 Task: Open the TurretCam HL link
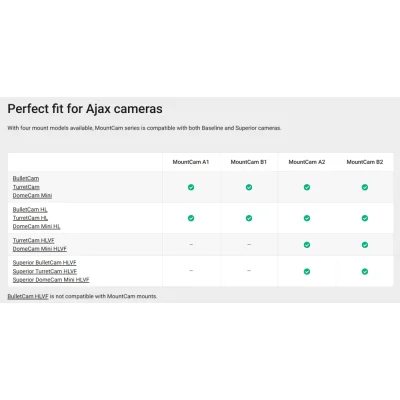point(30,218)
